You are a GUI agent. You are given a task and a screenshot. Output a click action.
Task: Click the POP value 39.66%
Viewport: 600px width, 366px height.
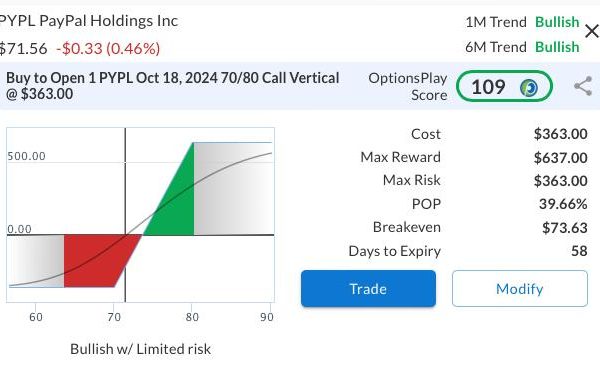[563, 204]
